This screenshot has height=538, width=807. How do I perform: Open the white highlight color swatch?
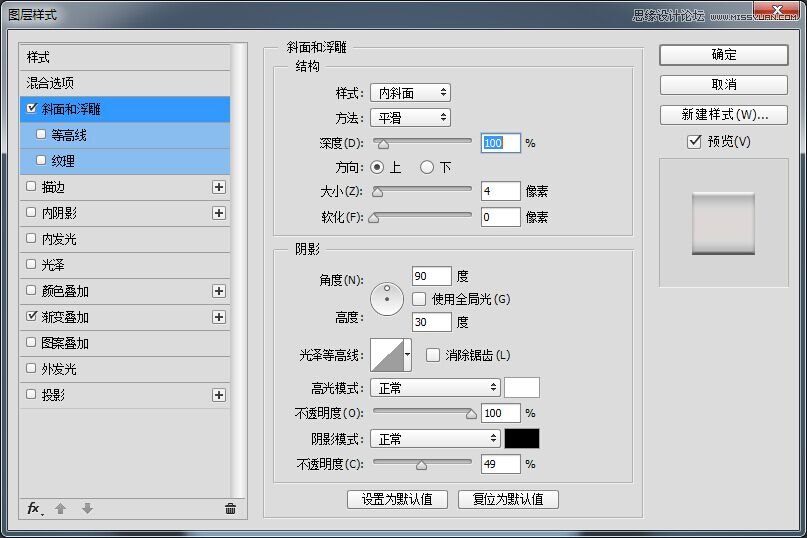point(522,388)
